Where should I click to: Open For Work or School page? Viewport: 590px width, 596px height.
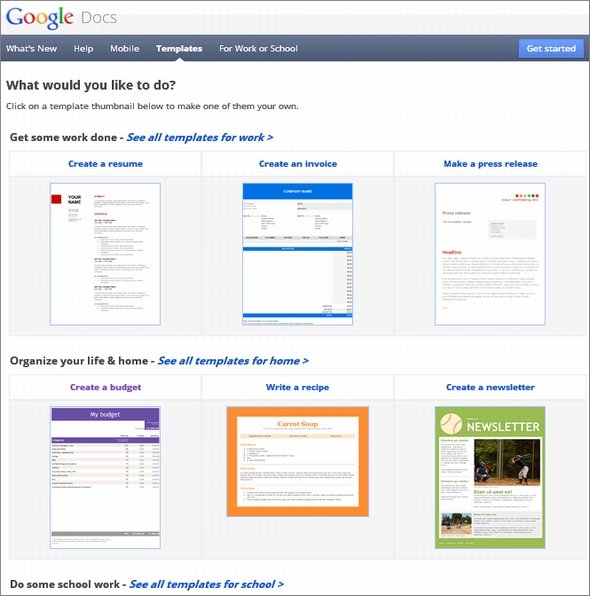tap(258, 49)
